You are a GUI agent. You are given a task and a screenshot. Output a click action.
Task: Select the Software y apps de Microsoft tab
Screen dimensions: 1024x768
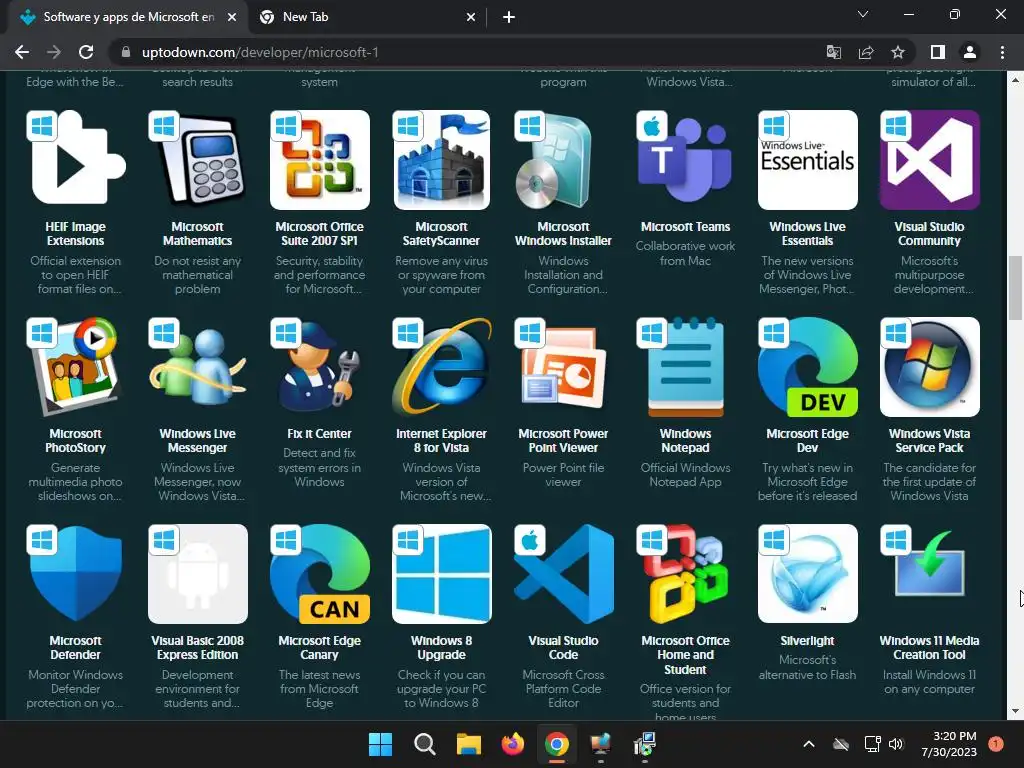(x=129, y=17)
